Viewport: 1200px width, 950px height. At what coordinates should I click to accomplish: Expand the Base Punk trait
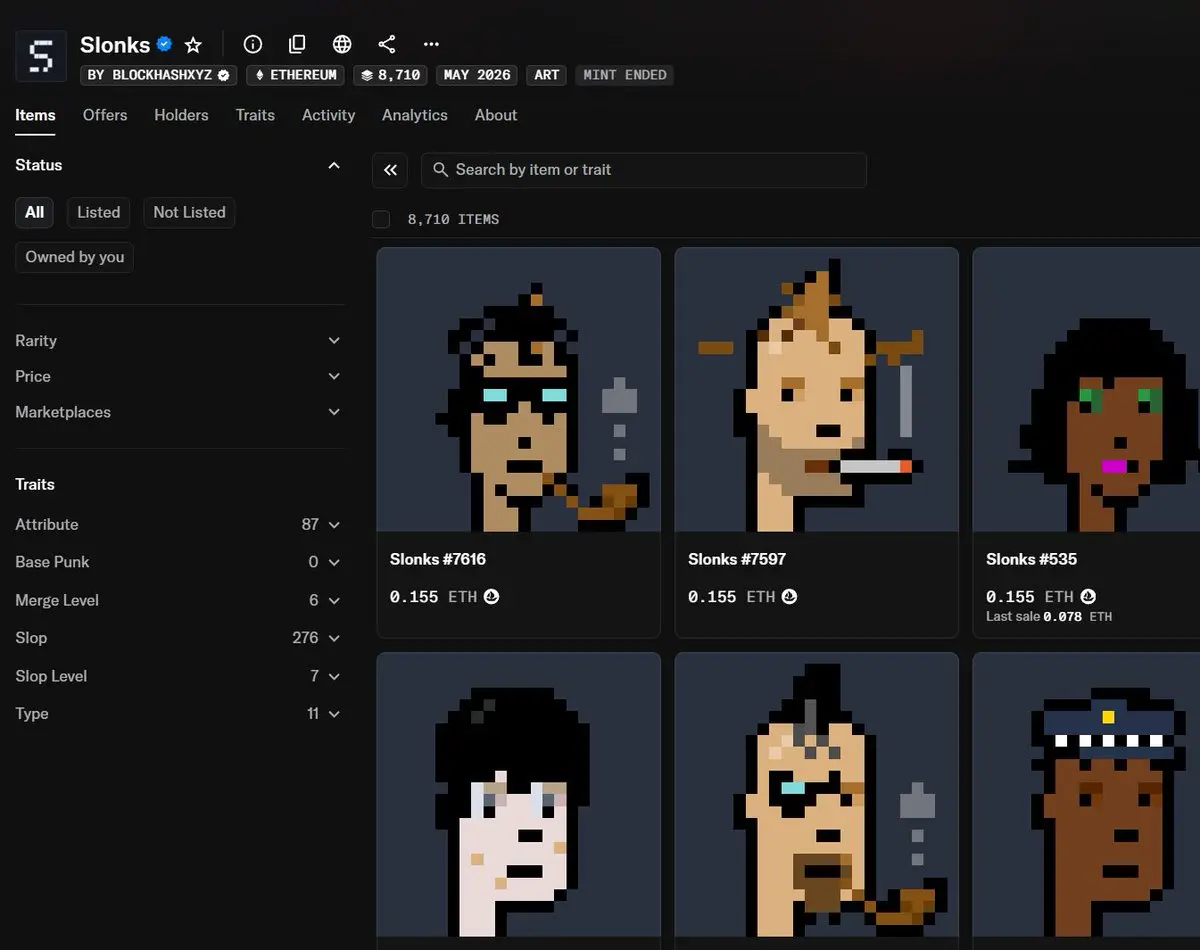click(179, 562)
